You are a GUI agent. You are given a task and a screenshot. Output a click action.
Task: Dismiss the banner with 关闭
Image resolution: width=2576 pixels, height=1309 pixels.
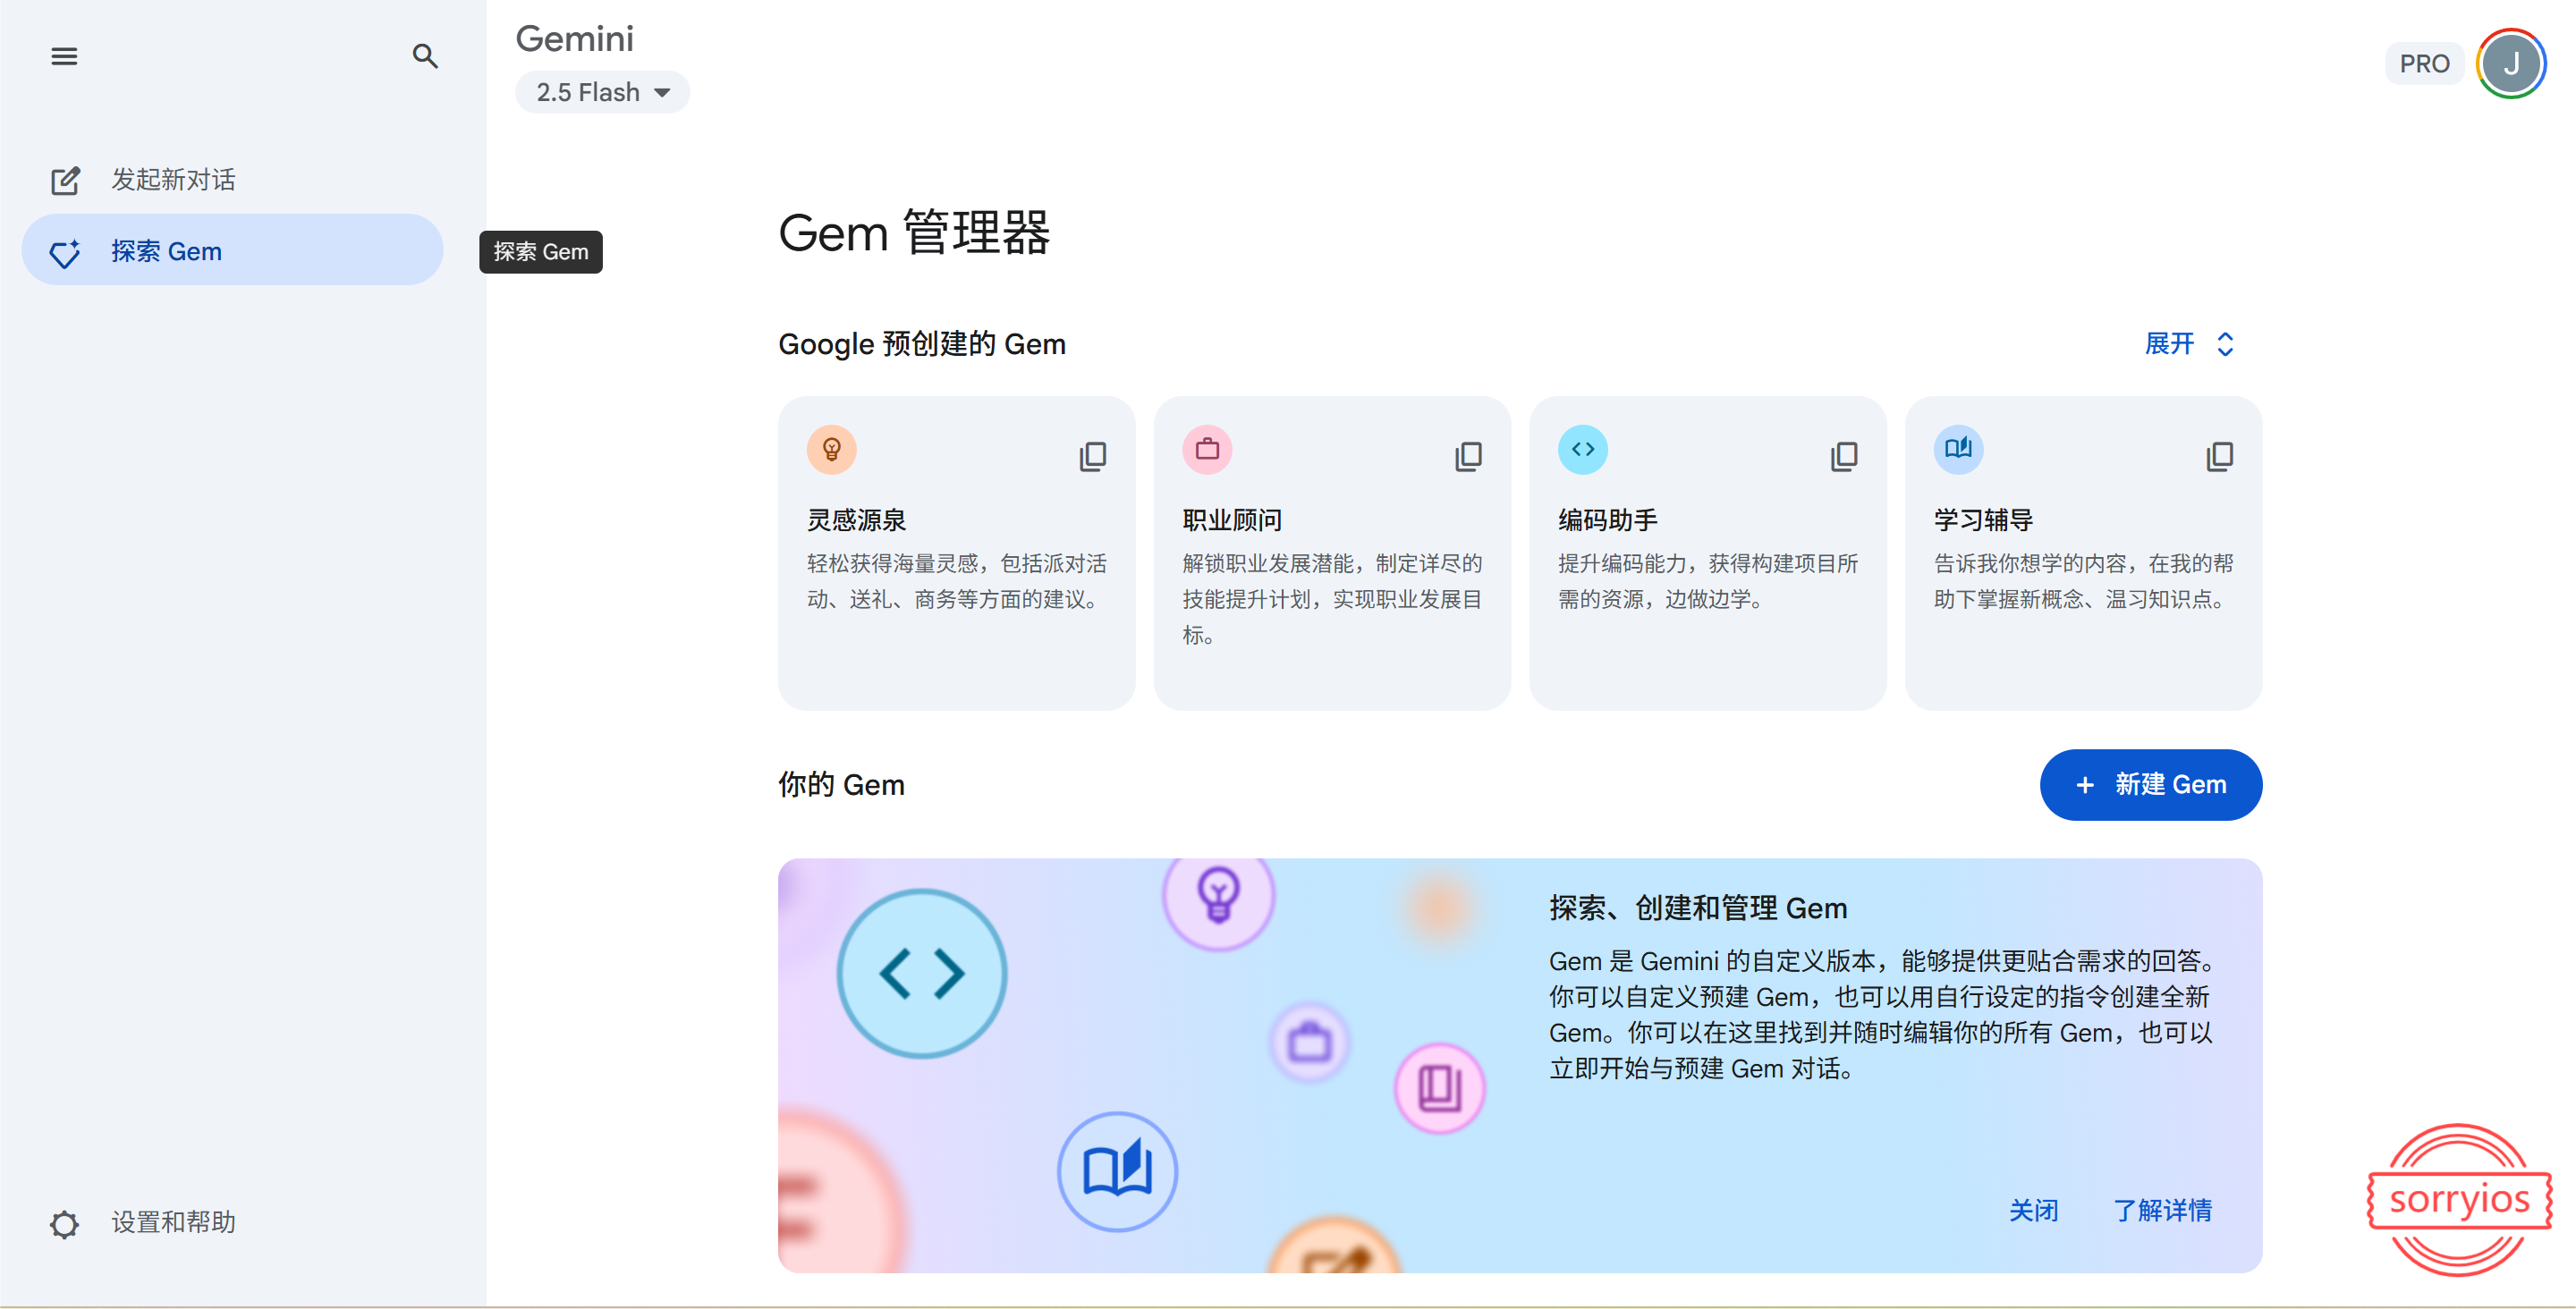tap(2033, 1211)
